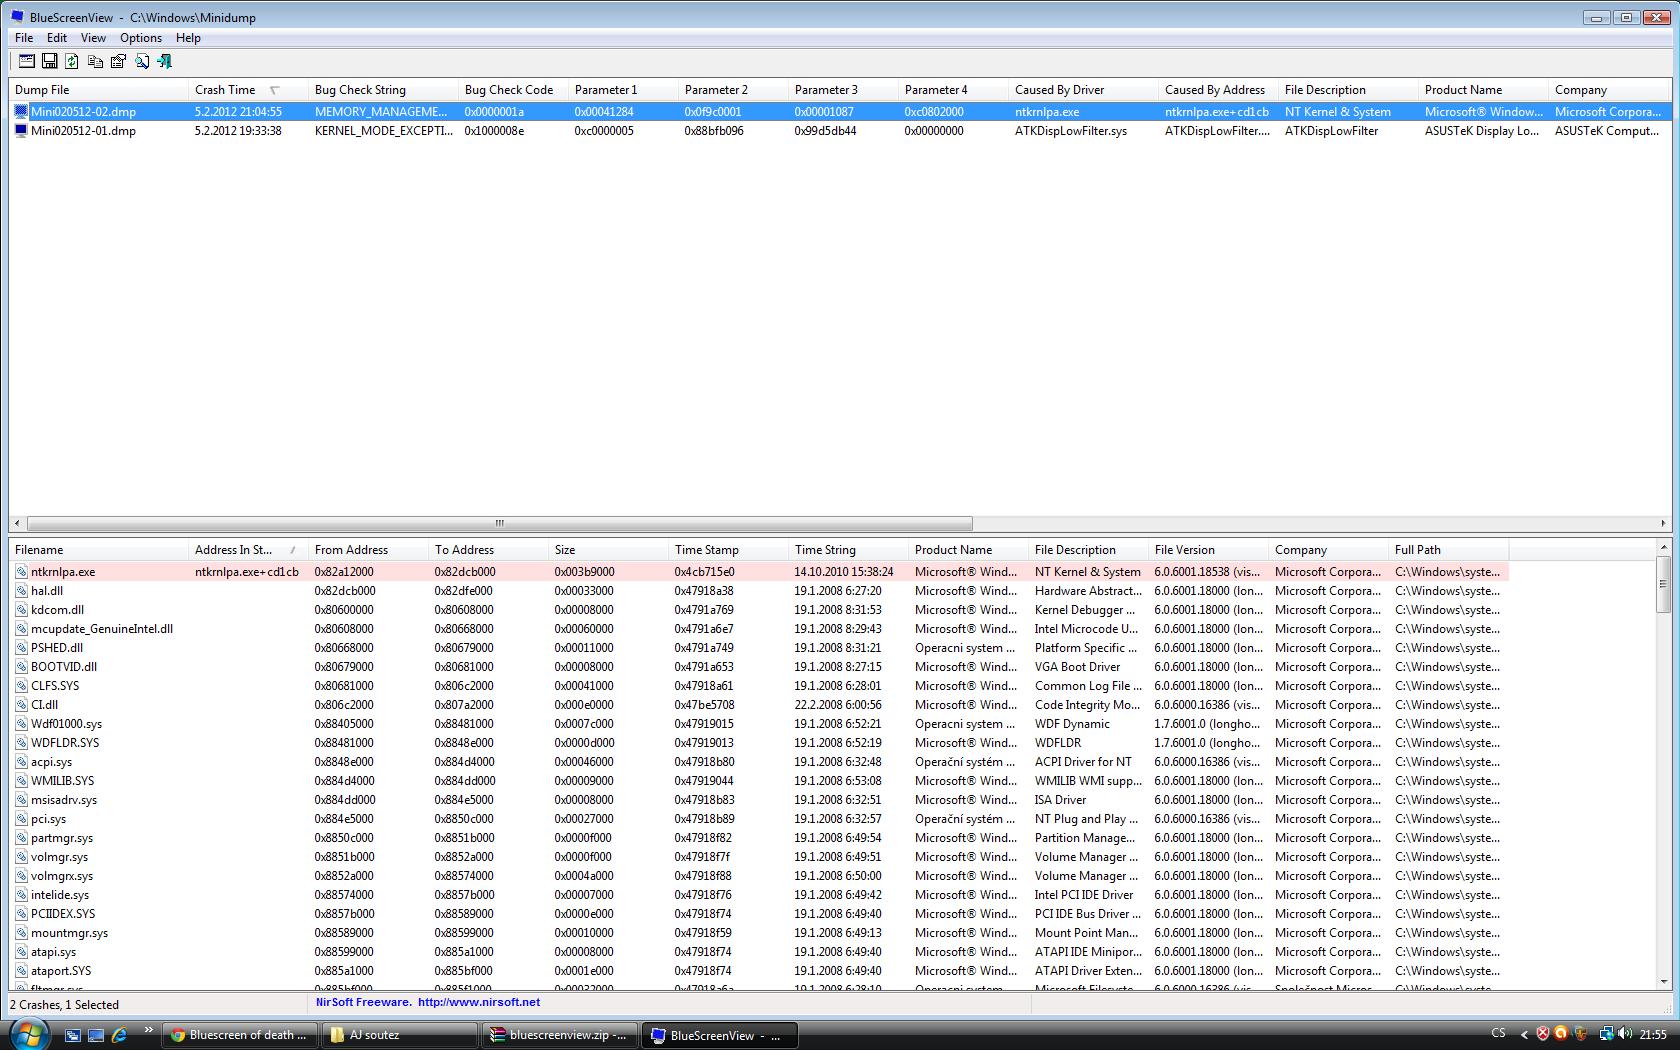This screenshot has width=1680, height=1050.
Task: Click the Save Selected Items floppy icon
Action: [x=49, y=61]
